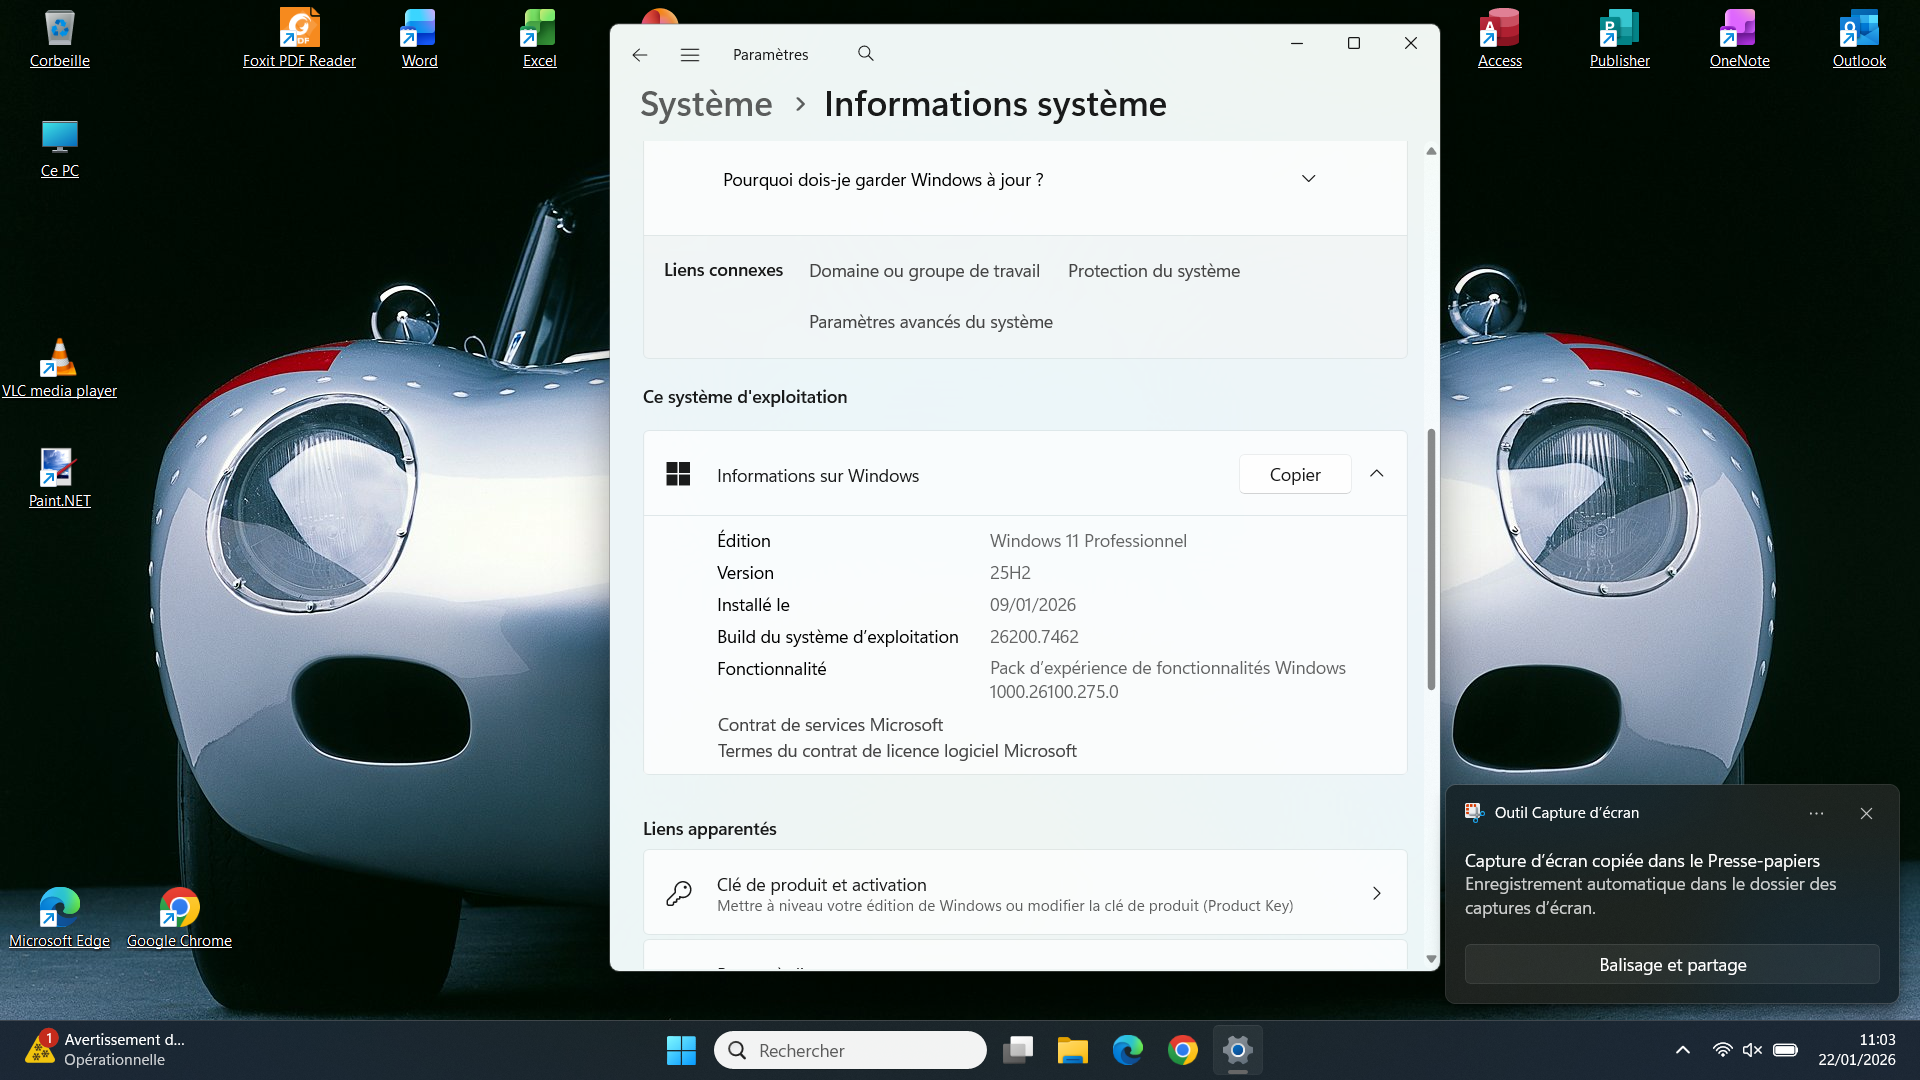
Task: Open the Wi-Fi network tray icon
Action: click(x=1722, y=1050)
